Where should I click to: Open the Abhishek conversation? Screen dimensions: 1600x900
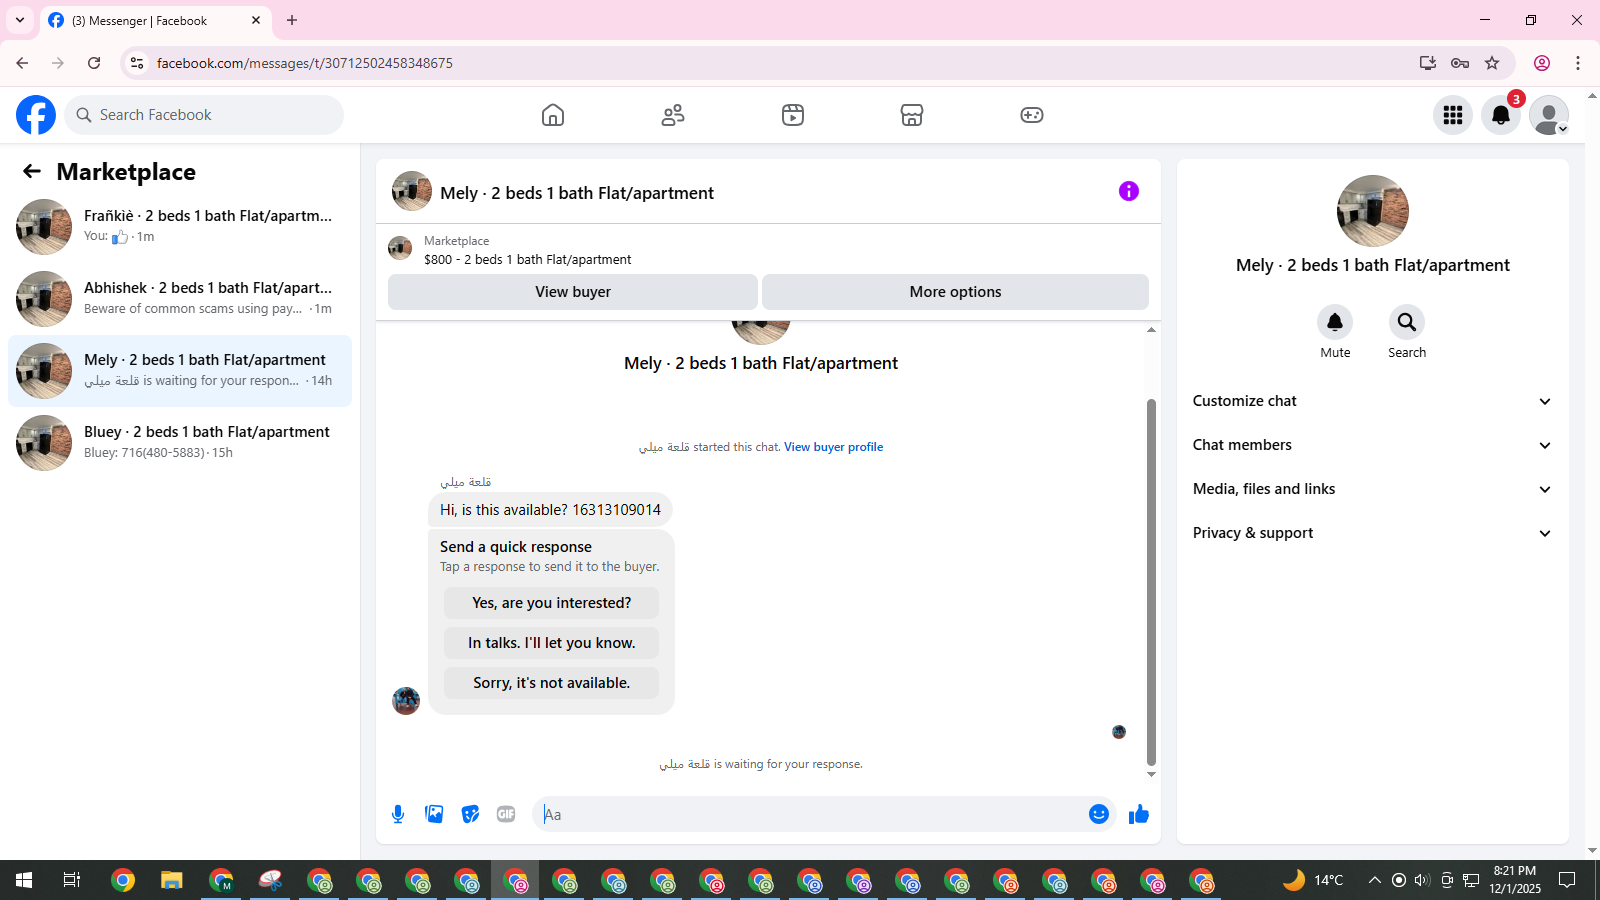point(180,299)
